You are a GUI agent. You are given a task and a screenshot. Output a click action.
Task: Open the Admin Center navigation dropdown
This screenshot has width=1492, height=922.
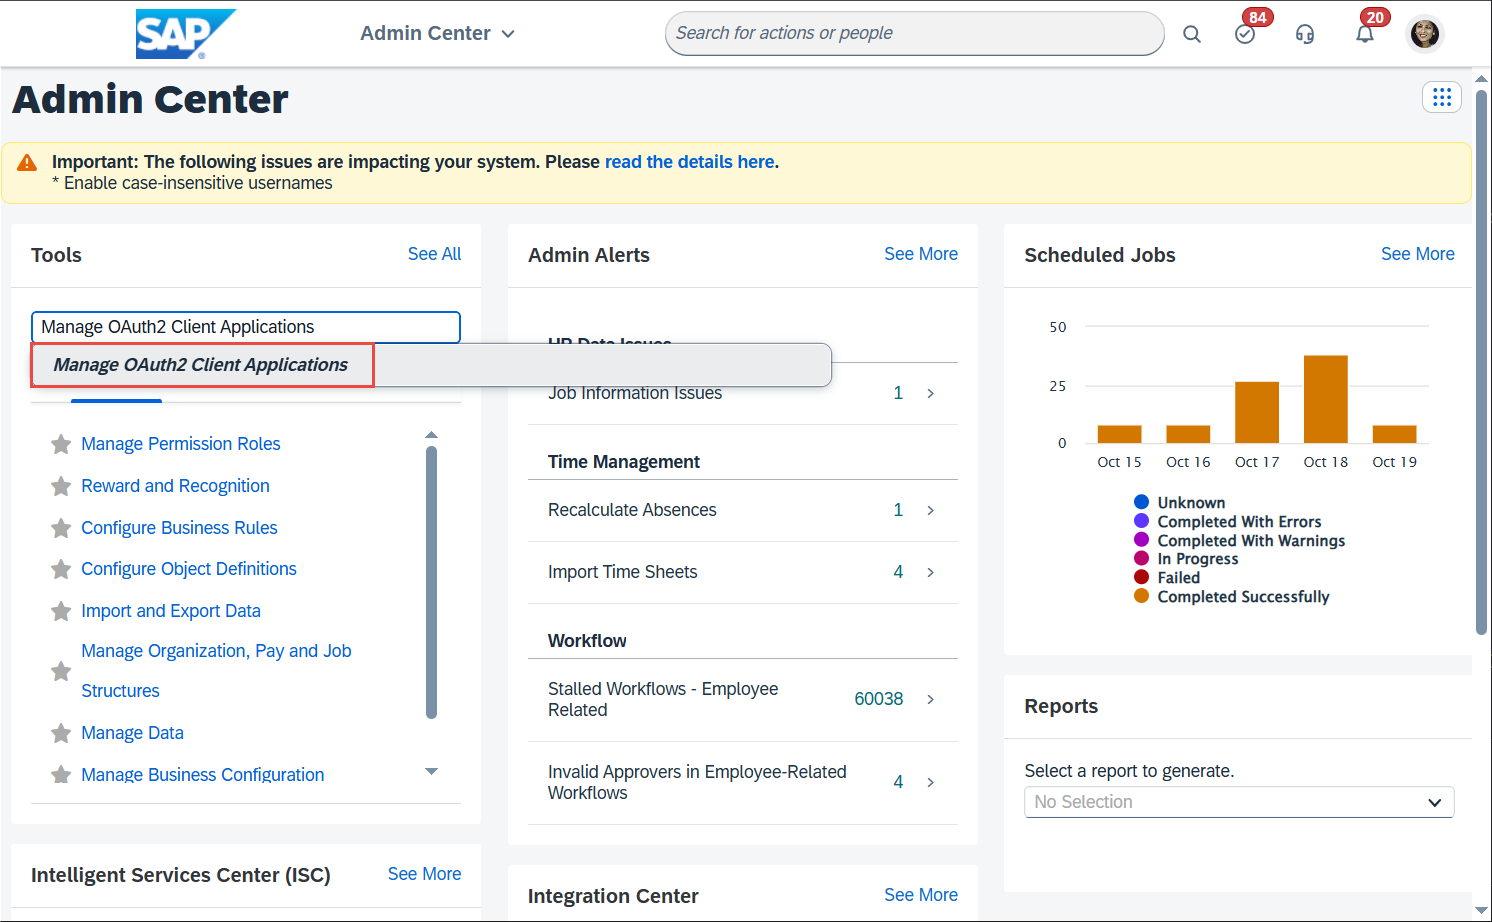(x=437, y=34)
